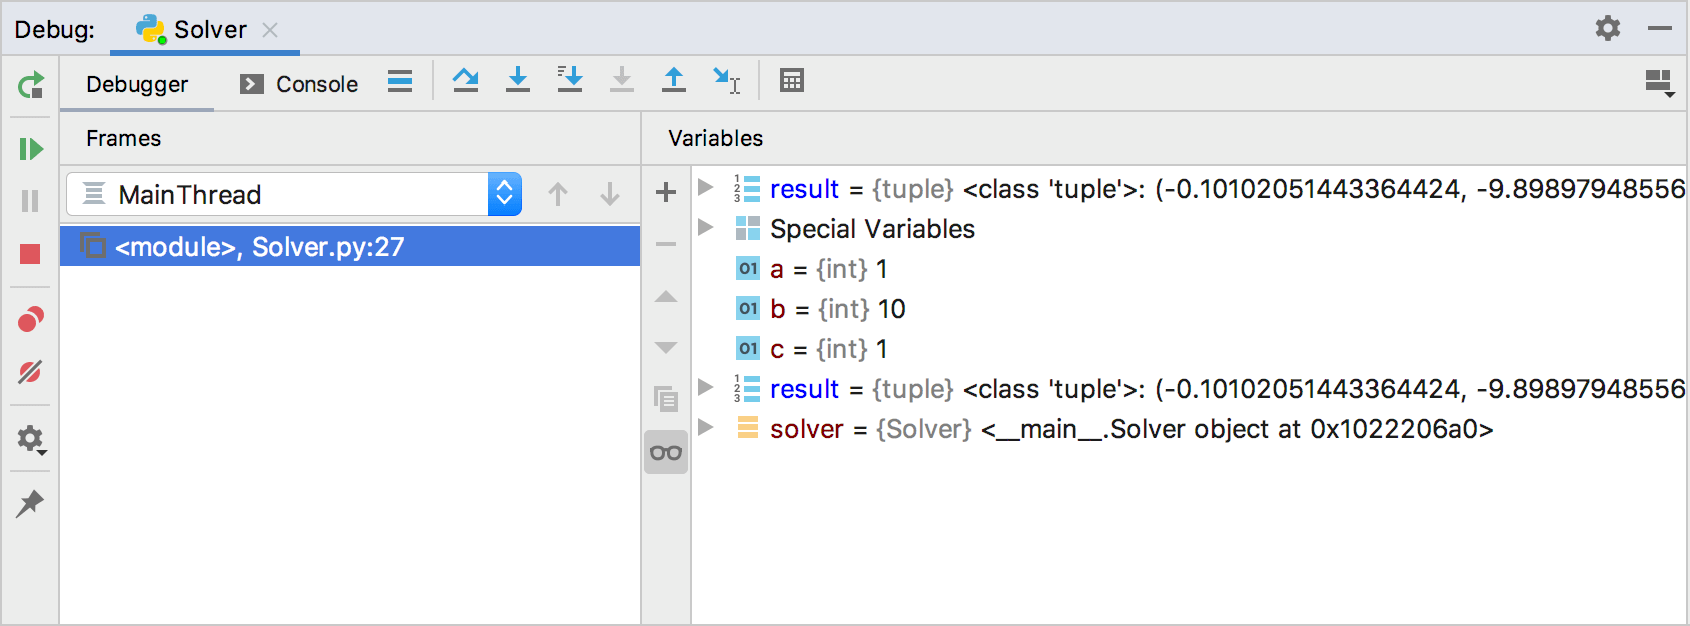Select the <module>, Solver.py:27 frame
1690x626 pixels.
(x=350, y=246)
